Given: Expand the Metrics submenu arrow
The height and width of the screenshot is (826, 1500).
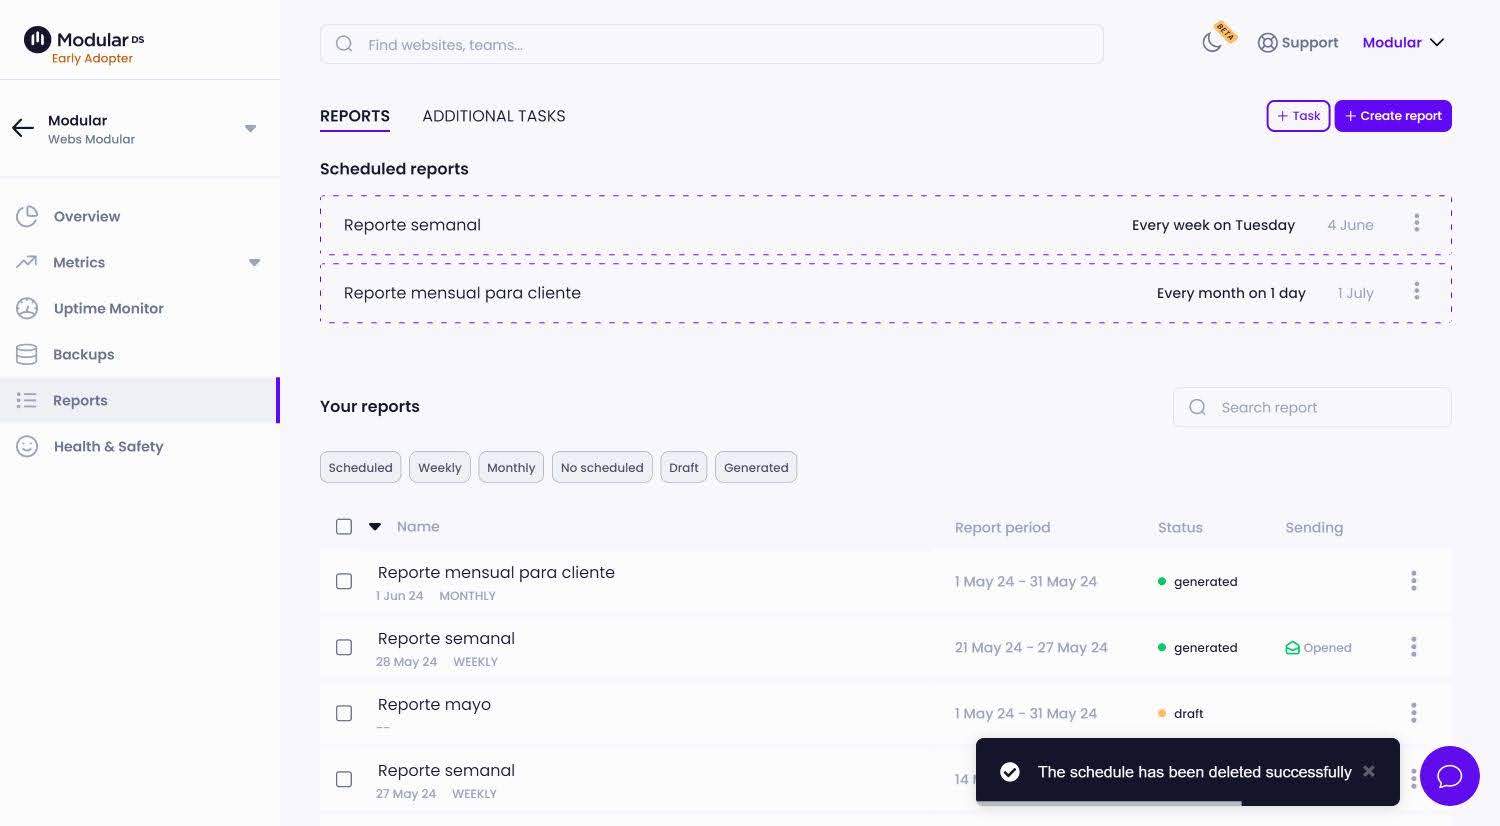Looking at the screenshot, I should click(x=254, y=262).
